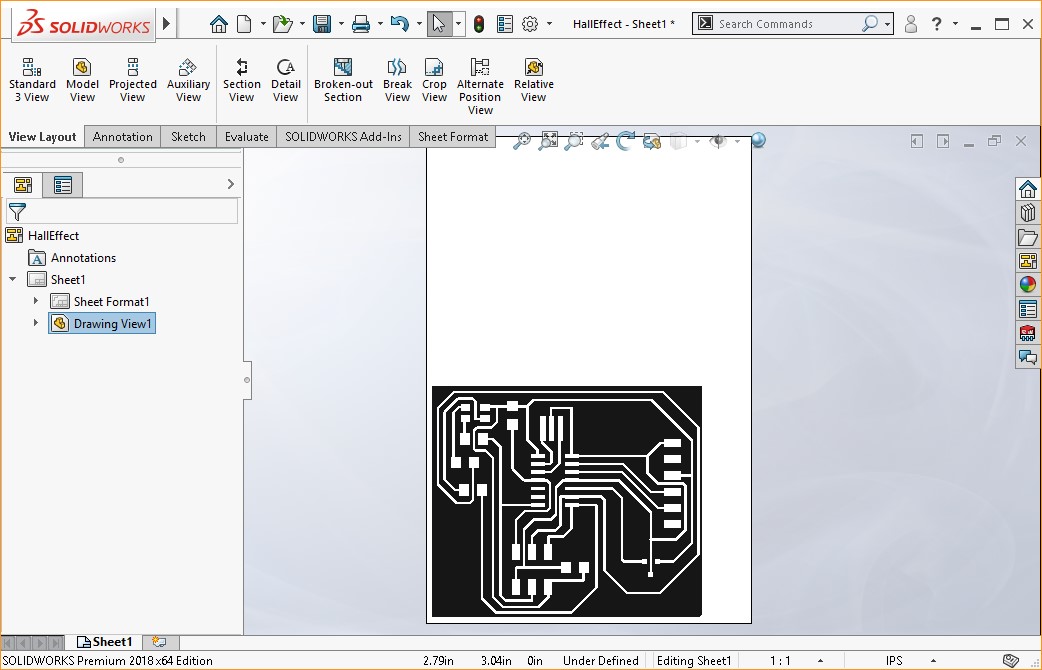1042x670 pixels.
Task: Open the New document dropdown arrow
Action: point(262,24)
